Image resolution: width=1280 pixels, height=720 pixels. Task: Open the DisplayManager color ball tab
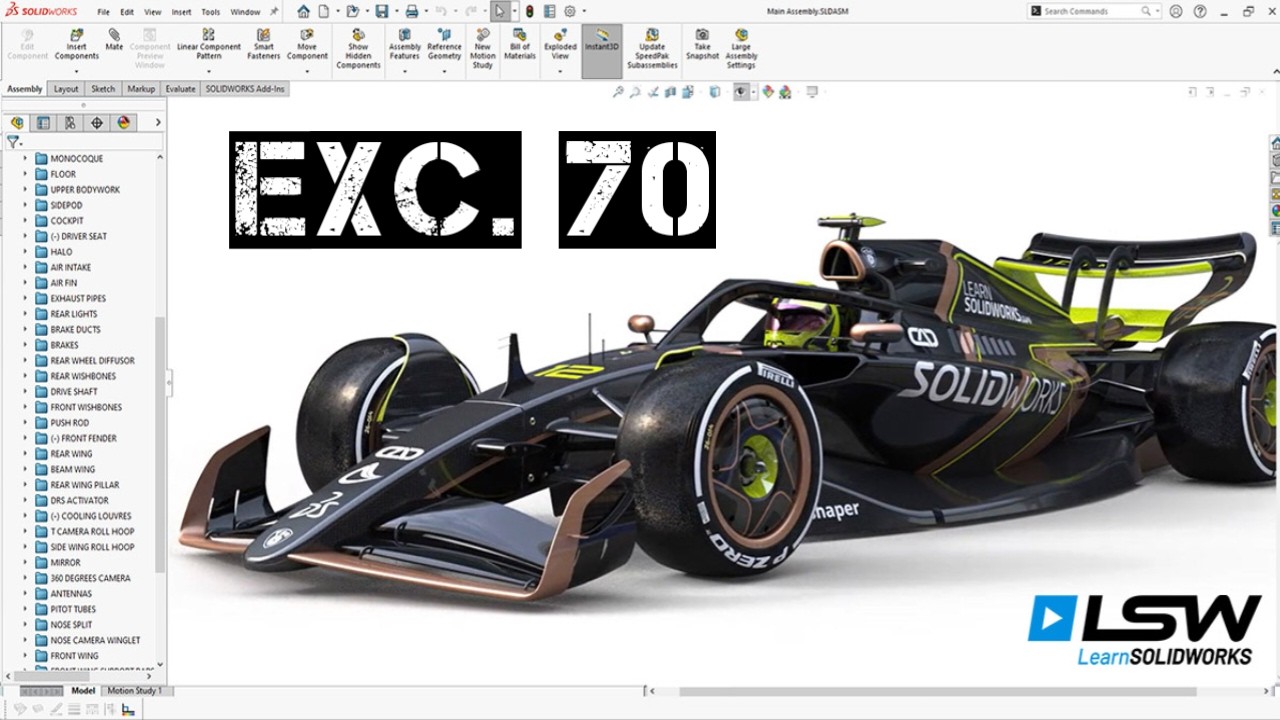(x=124, y=123)
